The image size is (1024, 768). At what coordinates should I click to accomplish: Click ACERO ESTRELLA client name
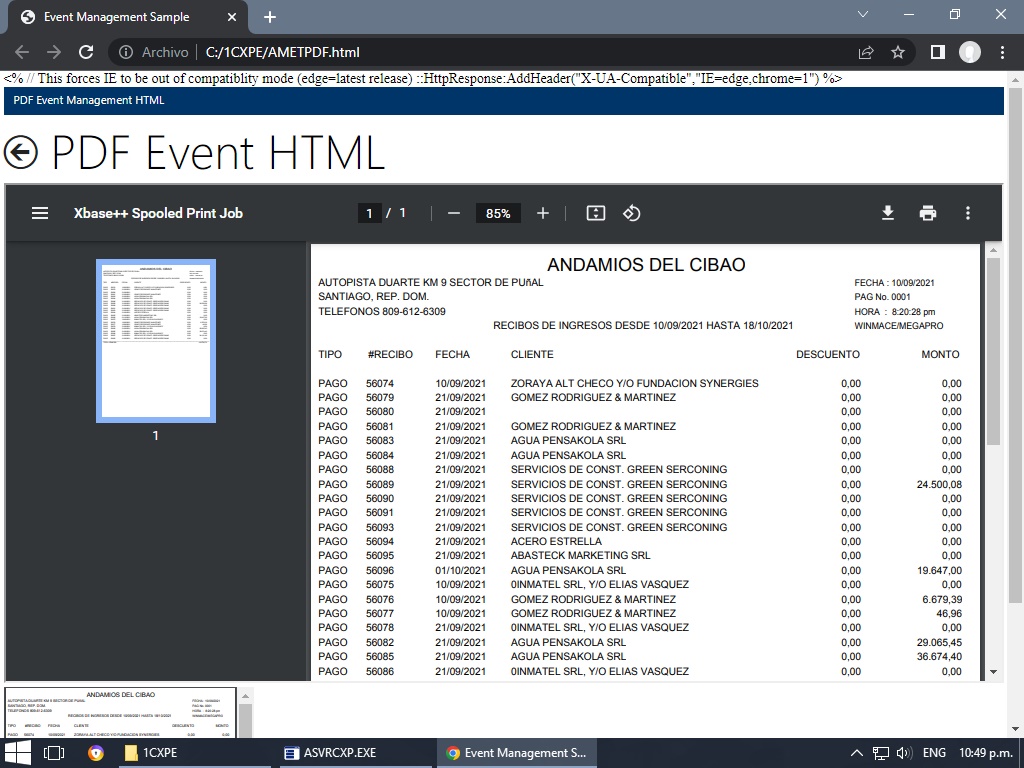click(x=556, y=541)
